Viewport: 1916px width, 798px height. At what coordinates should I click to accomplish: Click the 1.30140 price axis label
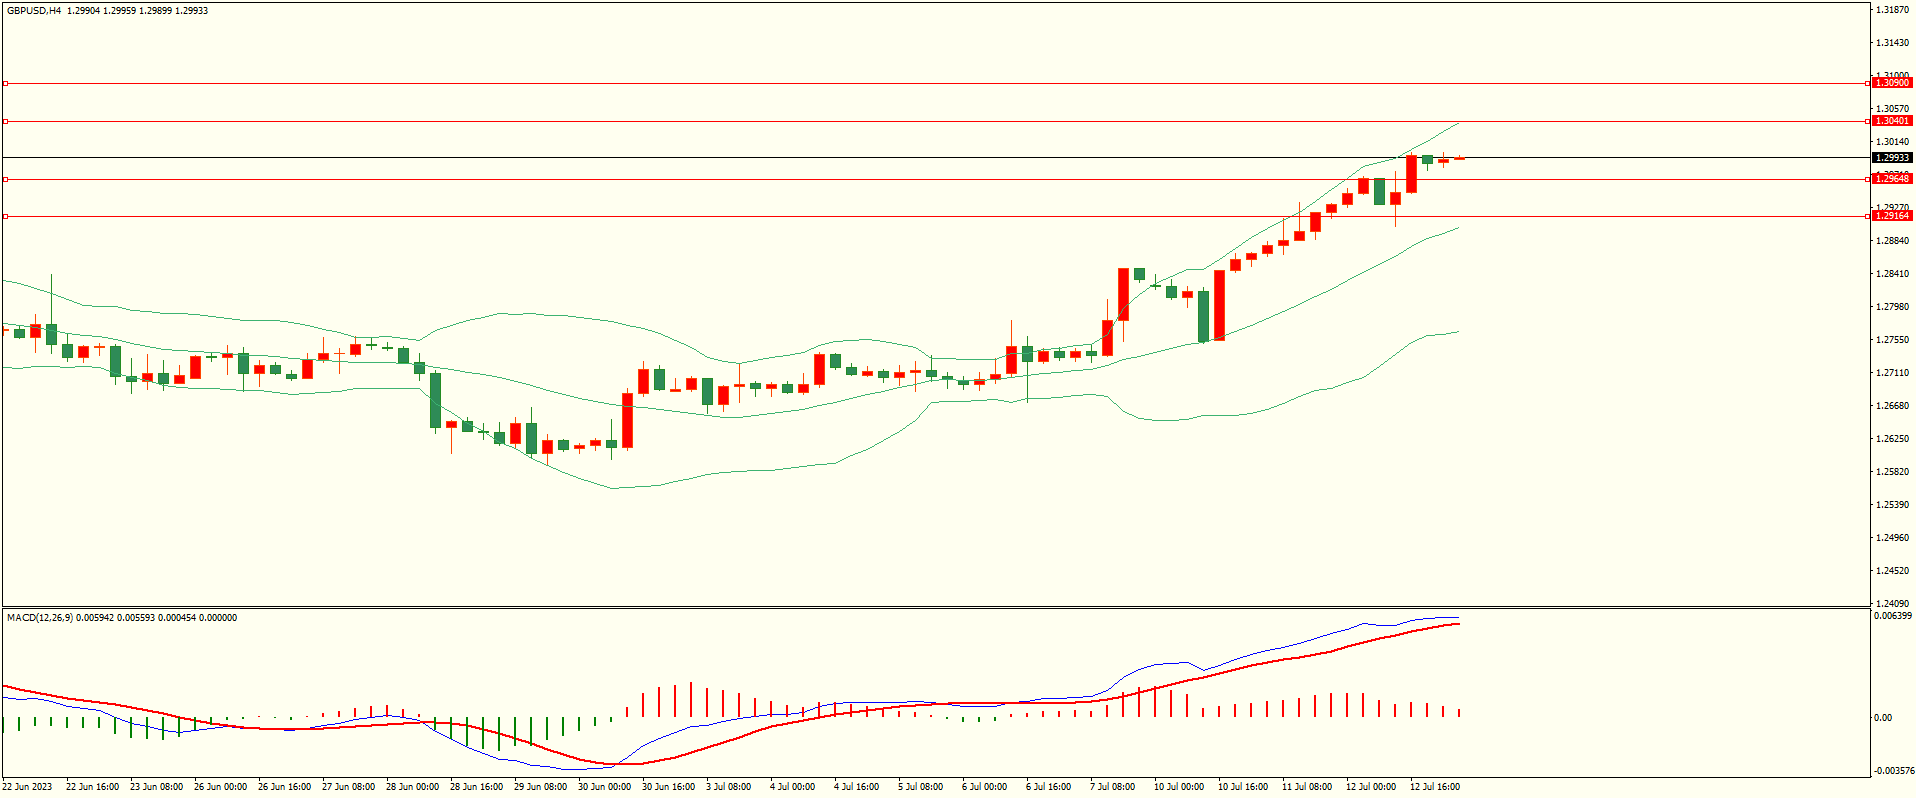coord(1892,142)
